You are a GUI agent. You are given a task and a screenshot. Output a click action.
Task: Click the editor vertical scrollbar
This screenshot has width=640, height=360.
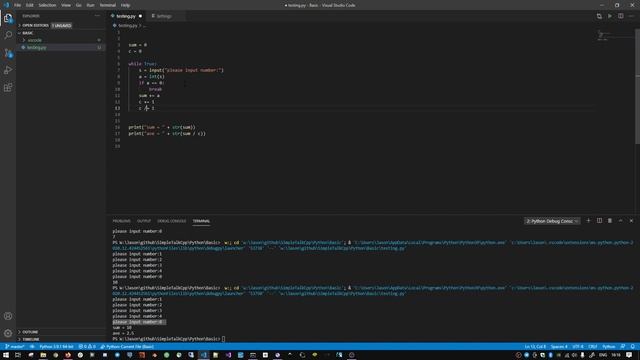pos(638,86)
